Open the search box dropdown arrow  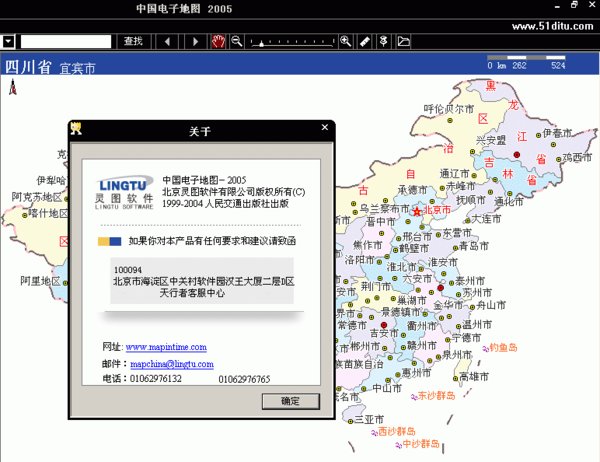coord(8,41)
